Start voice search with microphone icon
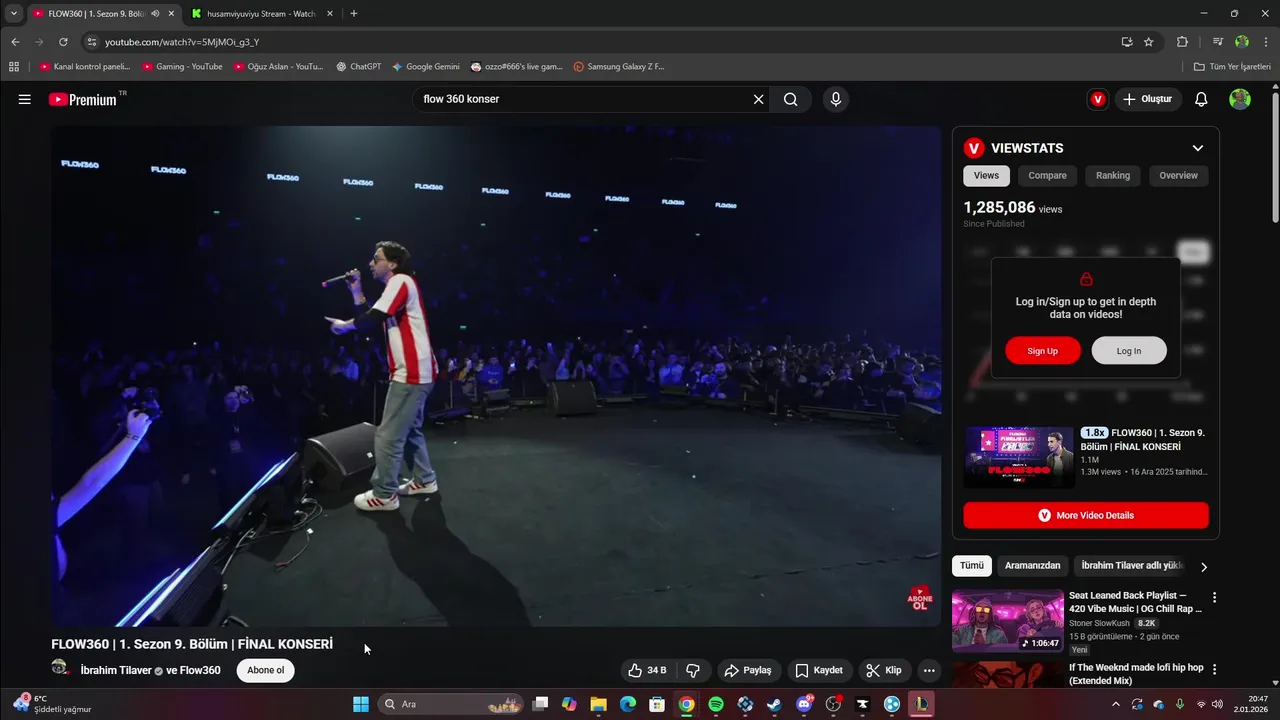This screenshot has height=720, width=1280. 836,99
